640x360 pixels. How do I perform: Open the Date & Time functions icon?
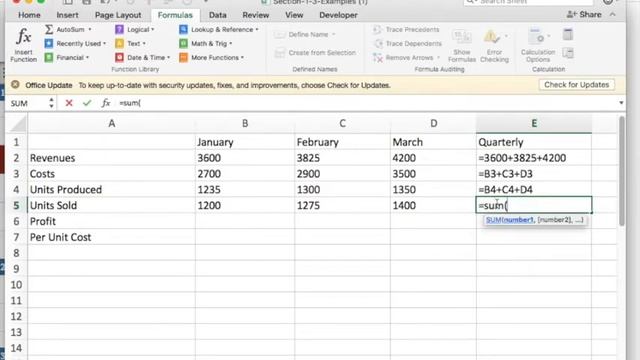119,58
